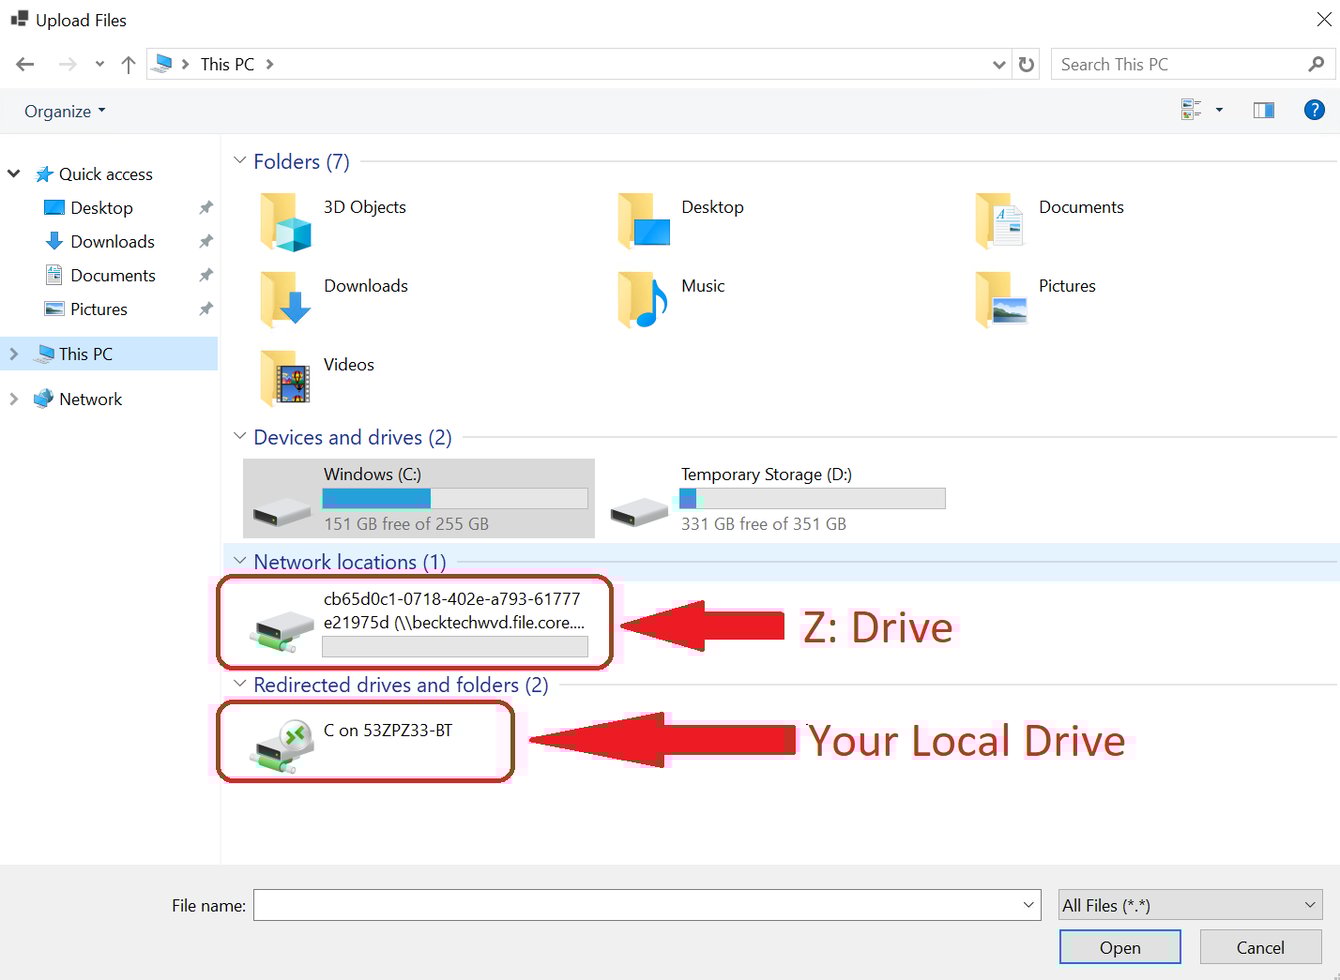Open the Preview pane toggle icon
This screenshot has height=980, width=1340.
click(x=1263, y=110)
